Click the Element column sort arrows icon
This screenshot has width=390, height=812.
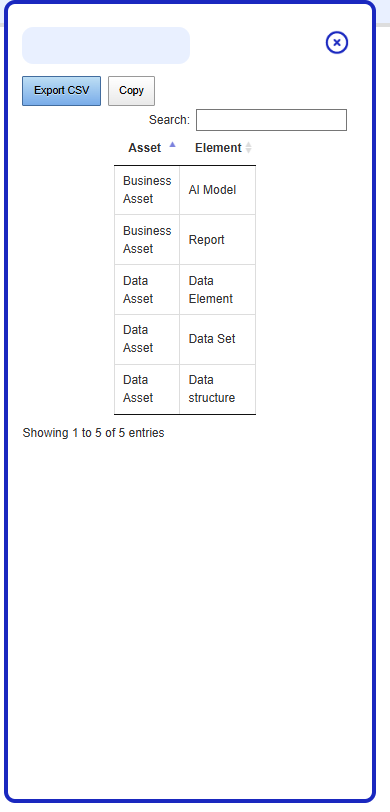click(248, 148)
